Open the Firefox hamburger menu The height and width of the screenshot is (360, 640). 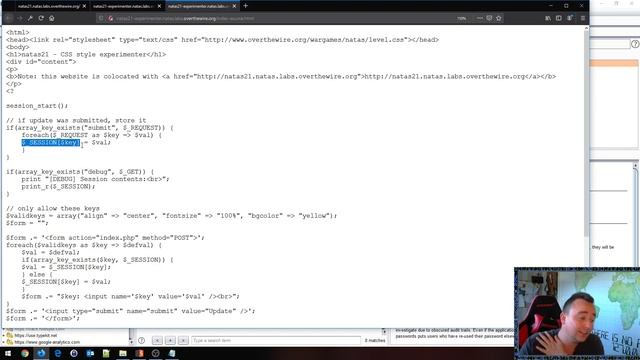(583, 18)
